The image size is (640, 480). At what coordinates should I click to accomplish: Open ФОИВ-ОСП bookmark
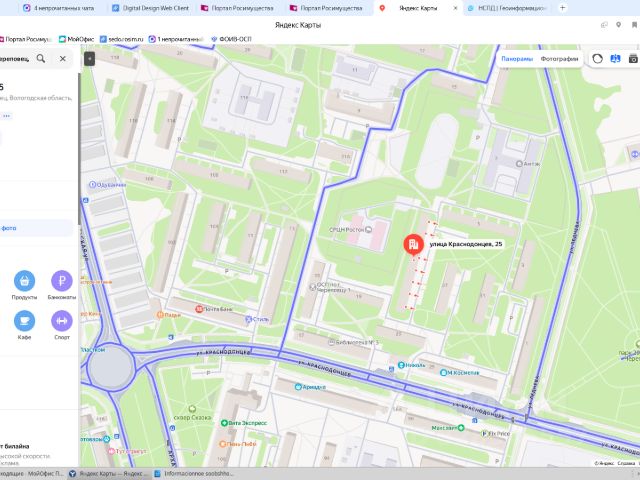pos(231,39)
